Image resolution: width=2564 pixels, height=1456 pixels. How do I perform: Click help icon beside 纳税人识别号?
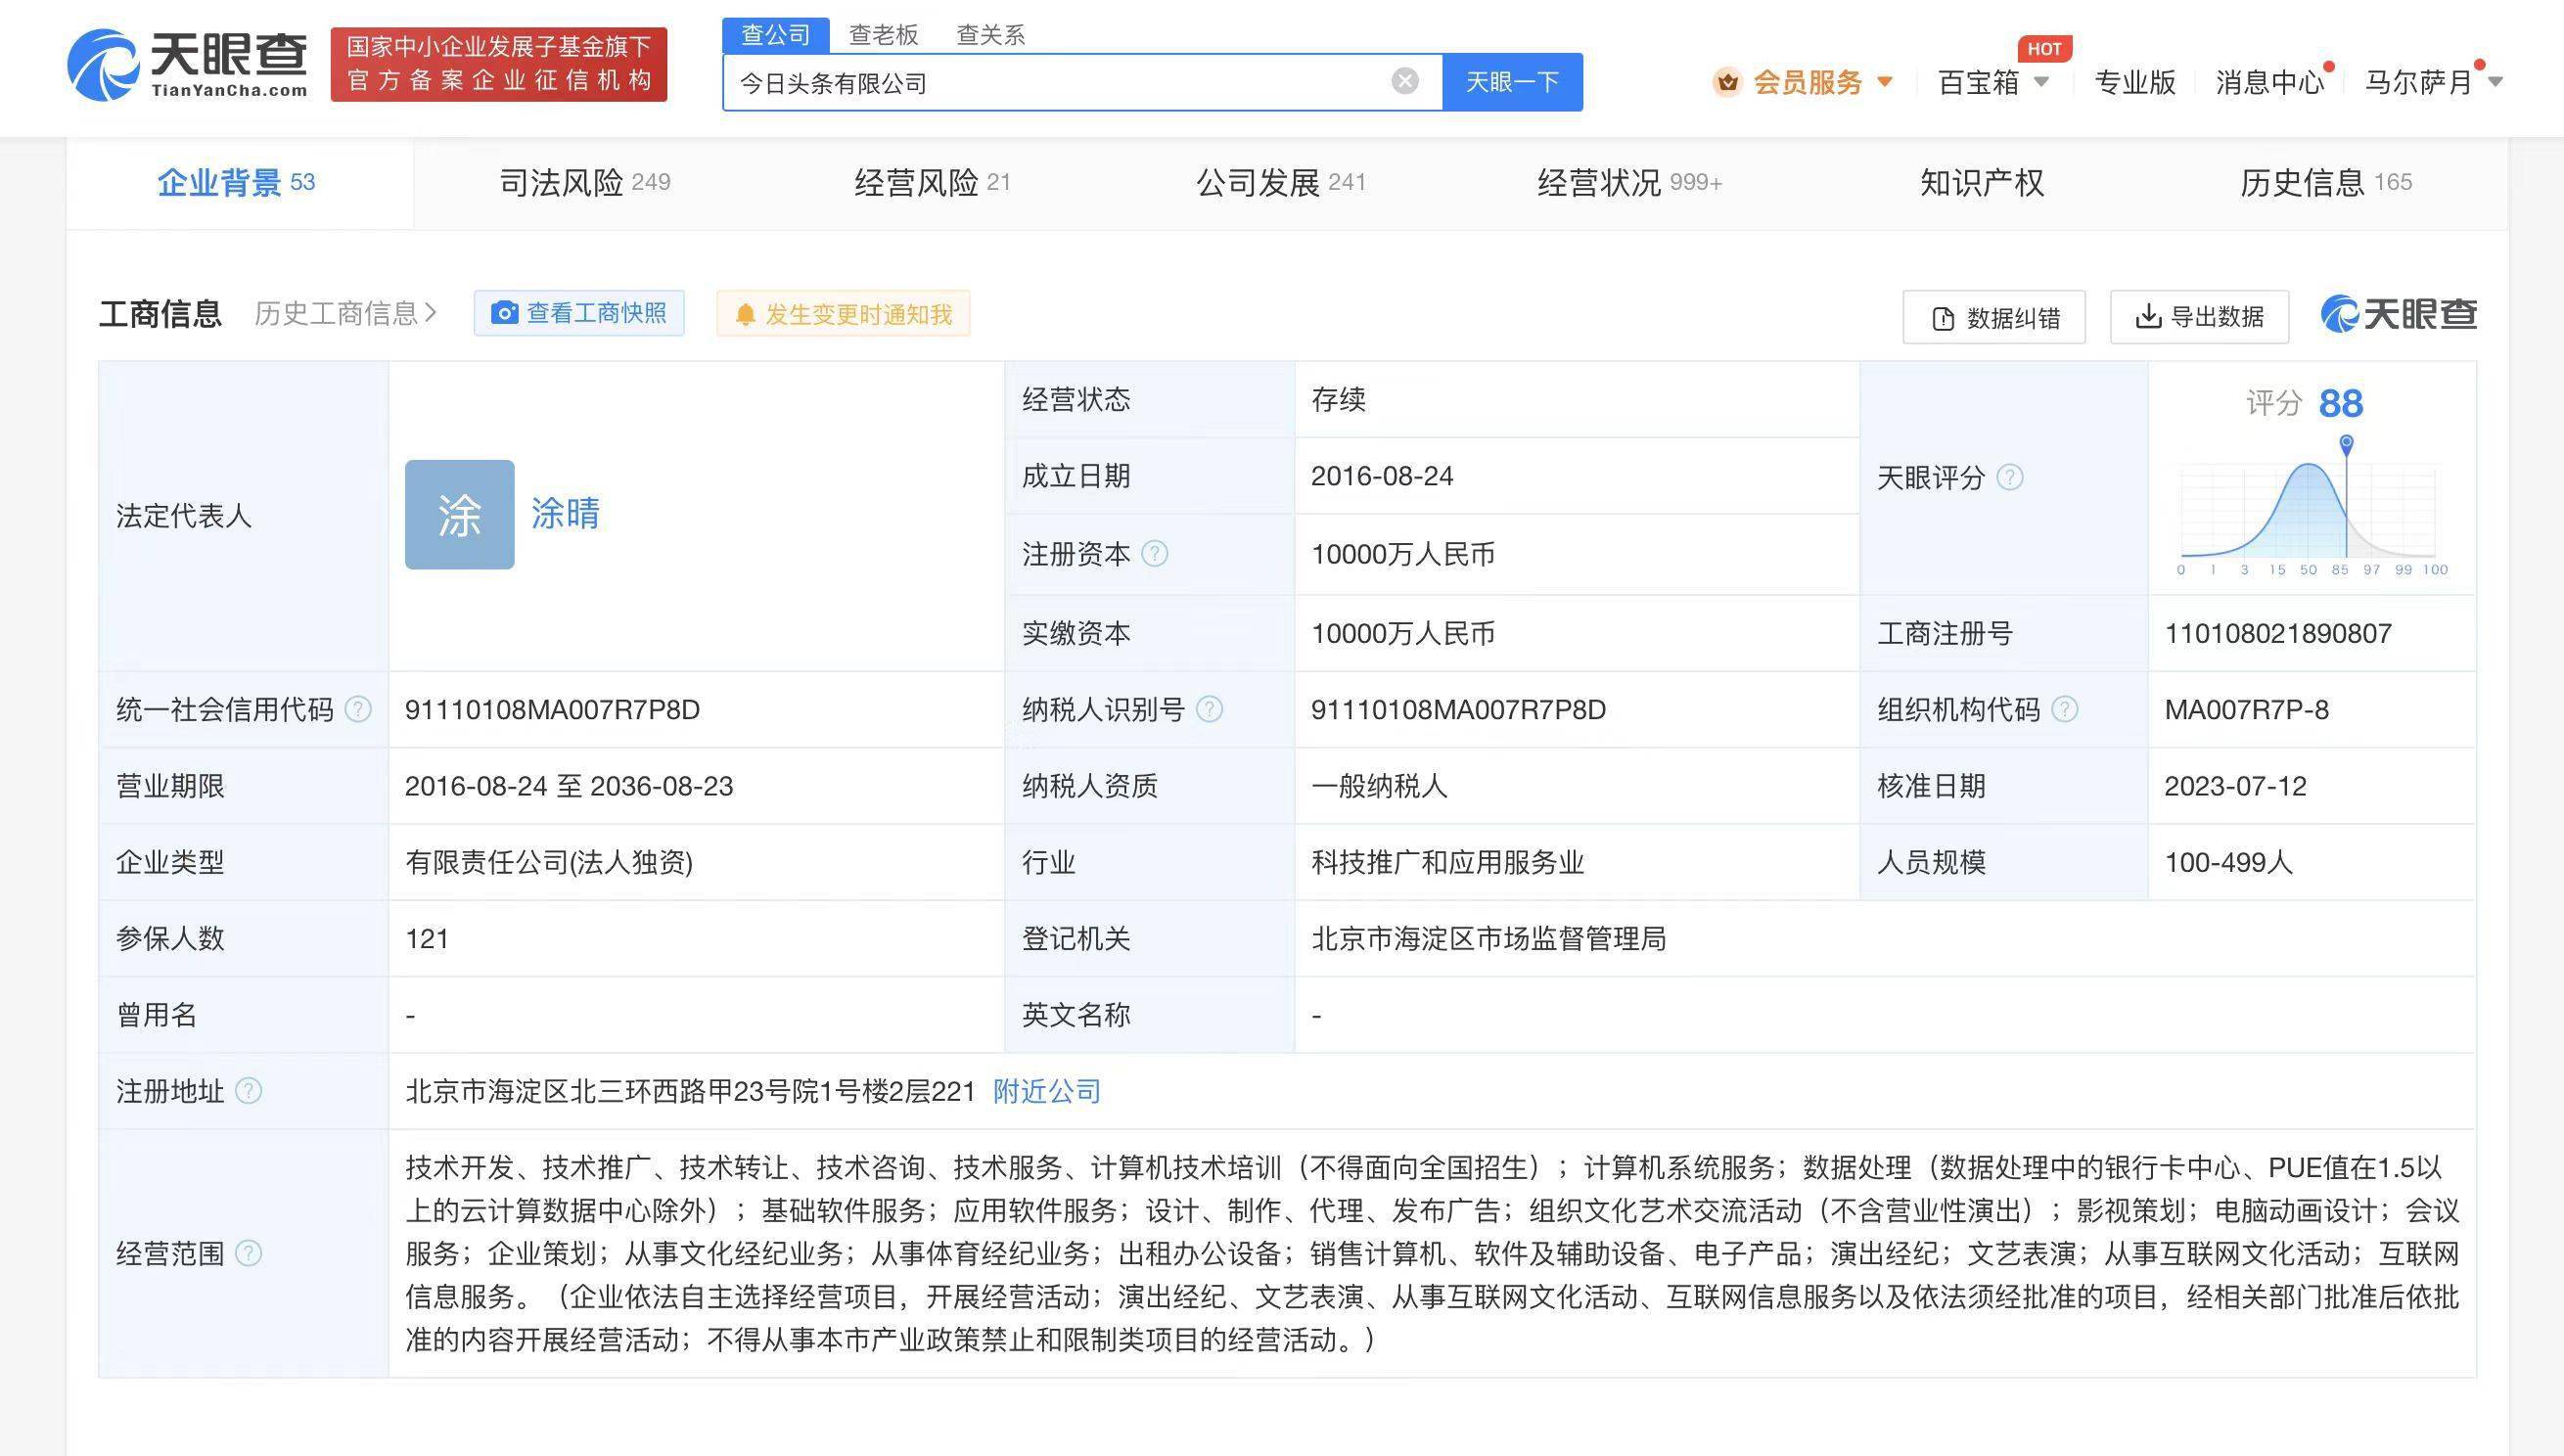pos(1209,709)
